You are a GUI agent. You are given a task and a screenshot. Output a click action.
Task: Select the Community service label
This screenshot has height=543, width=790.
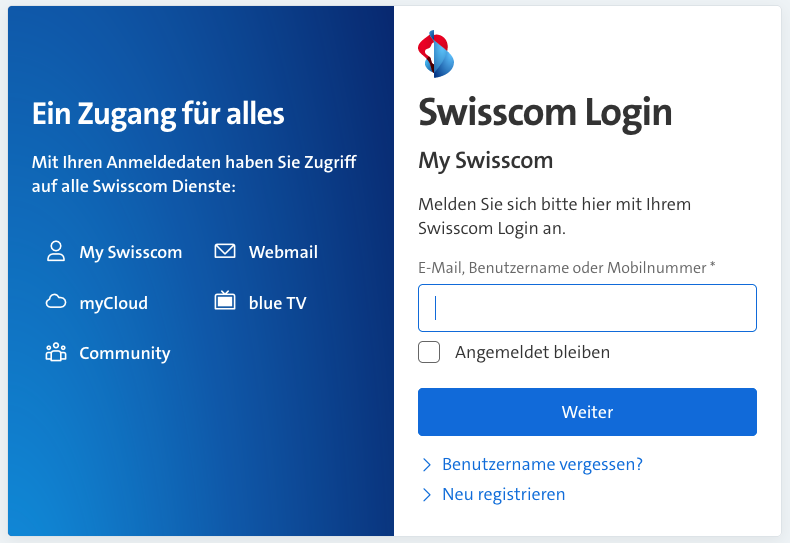click(x=124, y=353)
